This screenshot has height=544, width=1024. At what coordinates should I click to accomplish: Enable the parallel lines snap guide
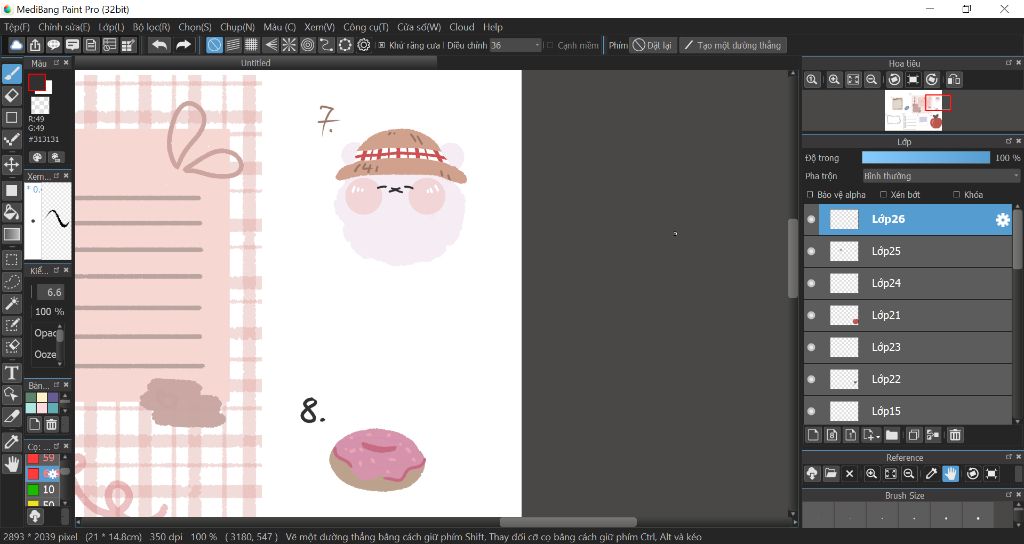[x=233, y=45]
